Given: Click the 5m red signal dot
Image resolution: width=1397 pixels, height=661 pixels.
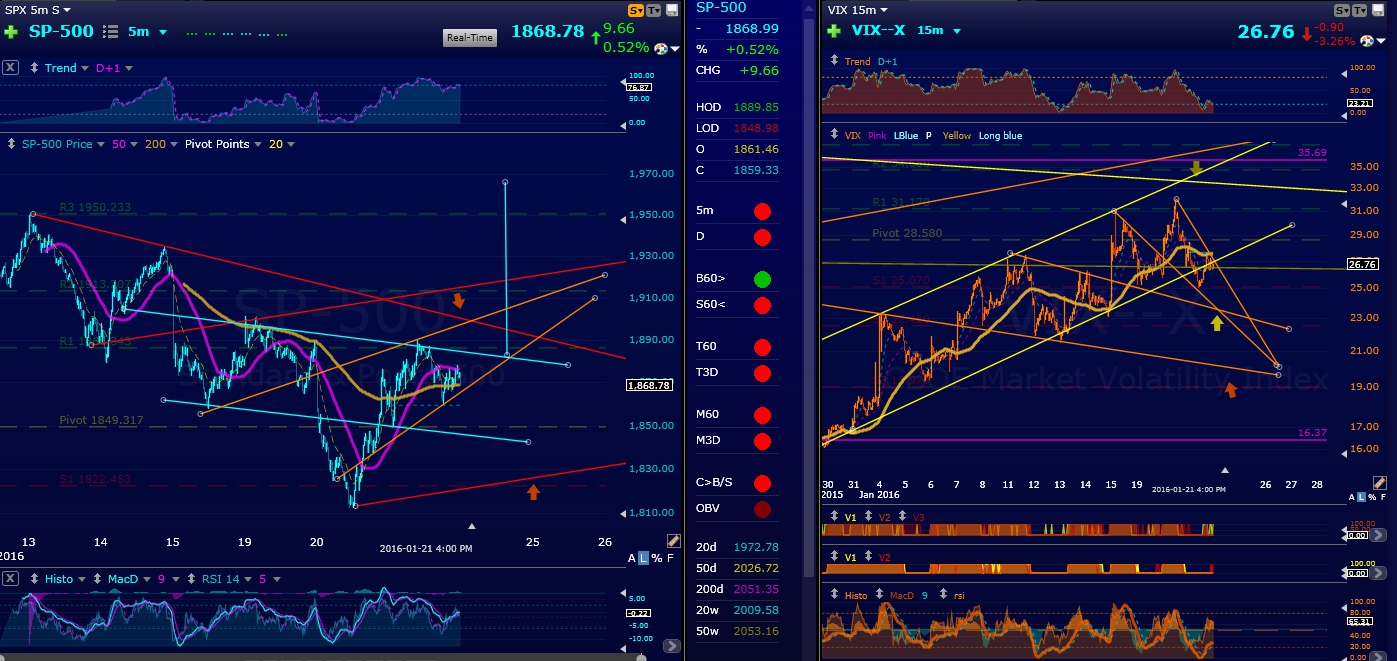Looking at the screenshot, I should pos(762,211).
